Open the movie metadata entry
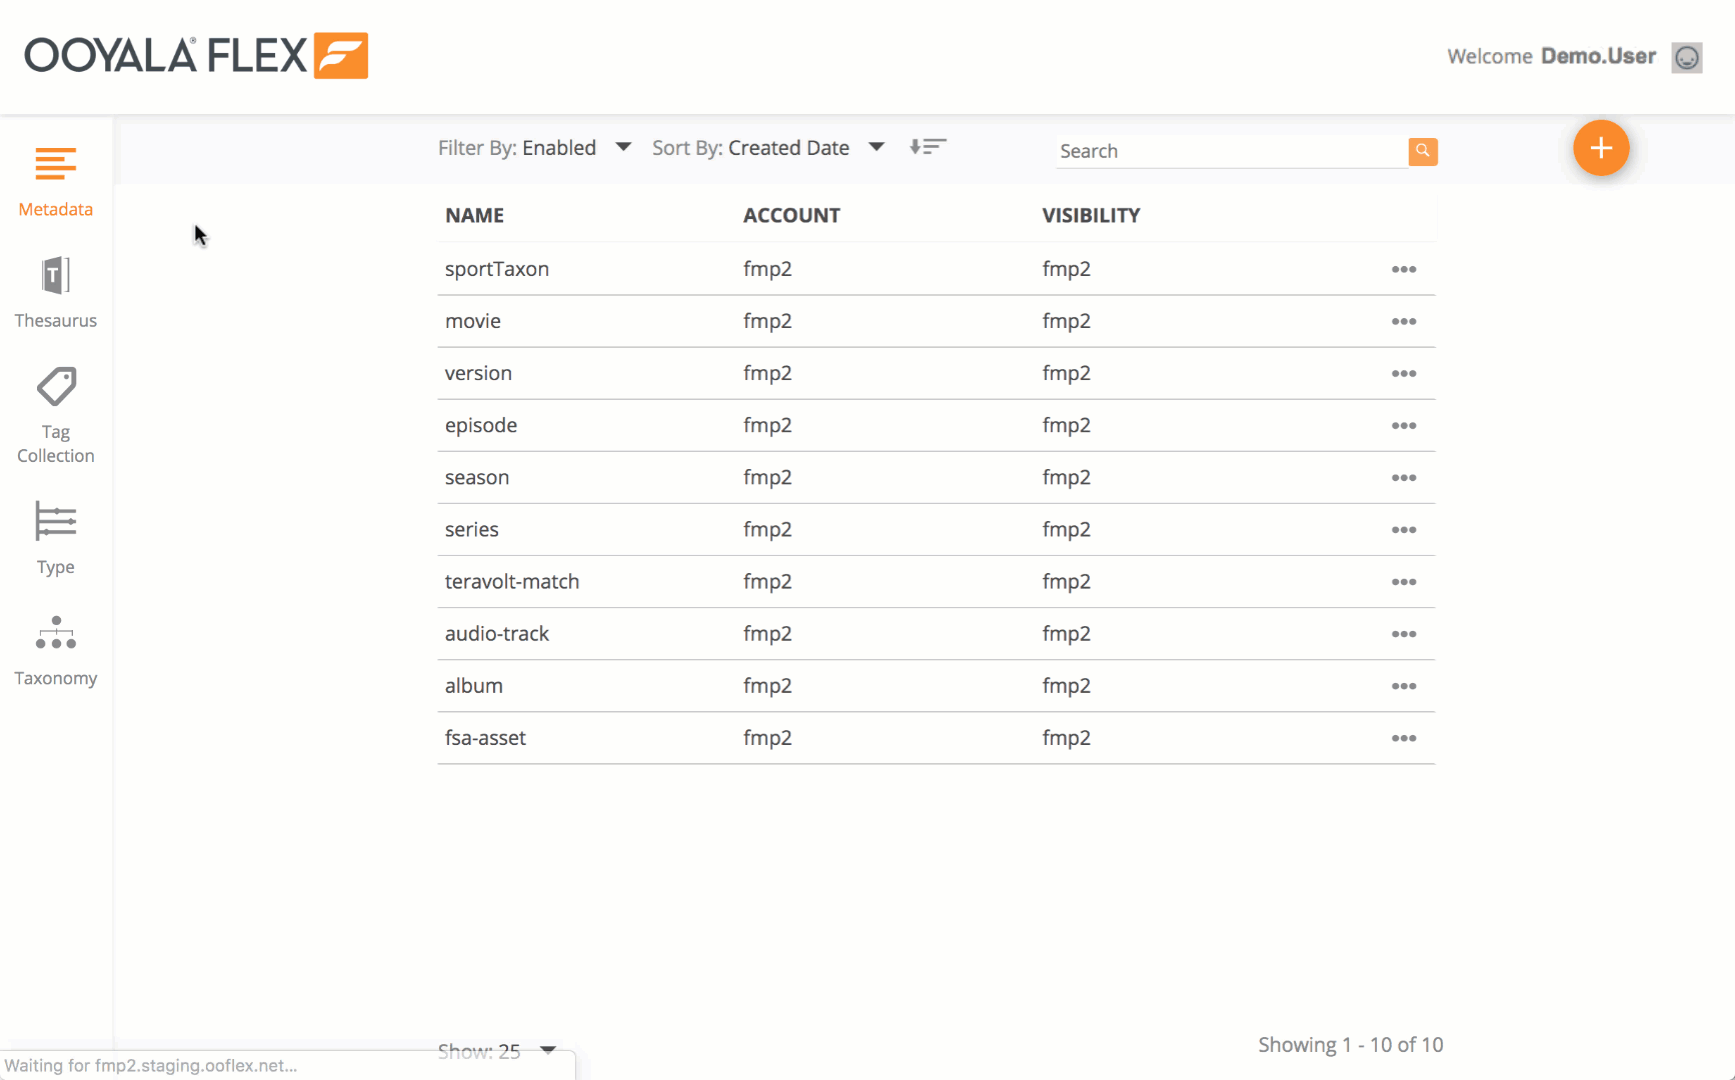This screenshot has height=1080, width=1735. click(473, 321)
